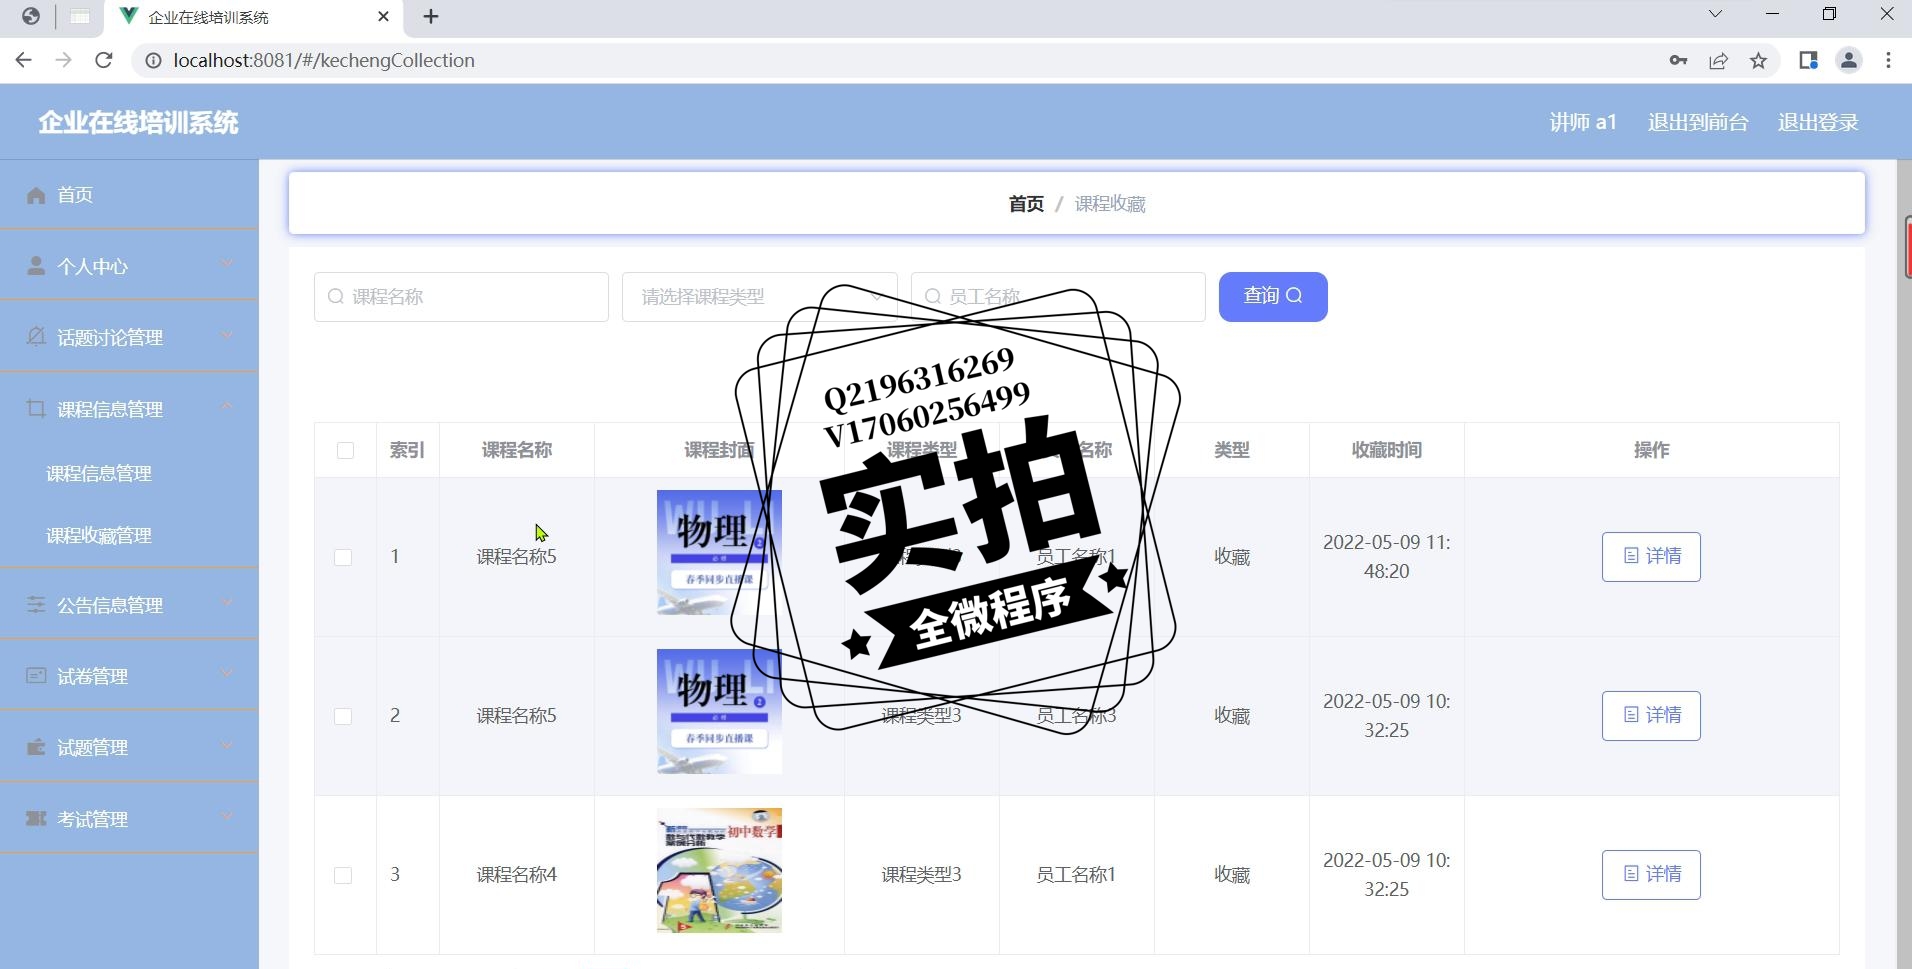The height and width of the screenshot is (969, 1912).
Task: Open the 考试管理 sidebar menu
Action: [129, 819]
